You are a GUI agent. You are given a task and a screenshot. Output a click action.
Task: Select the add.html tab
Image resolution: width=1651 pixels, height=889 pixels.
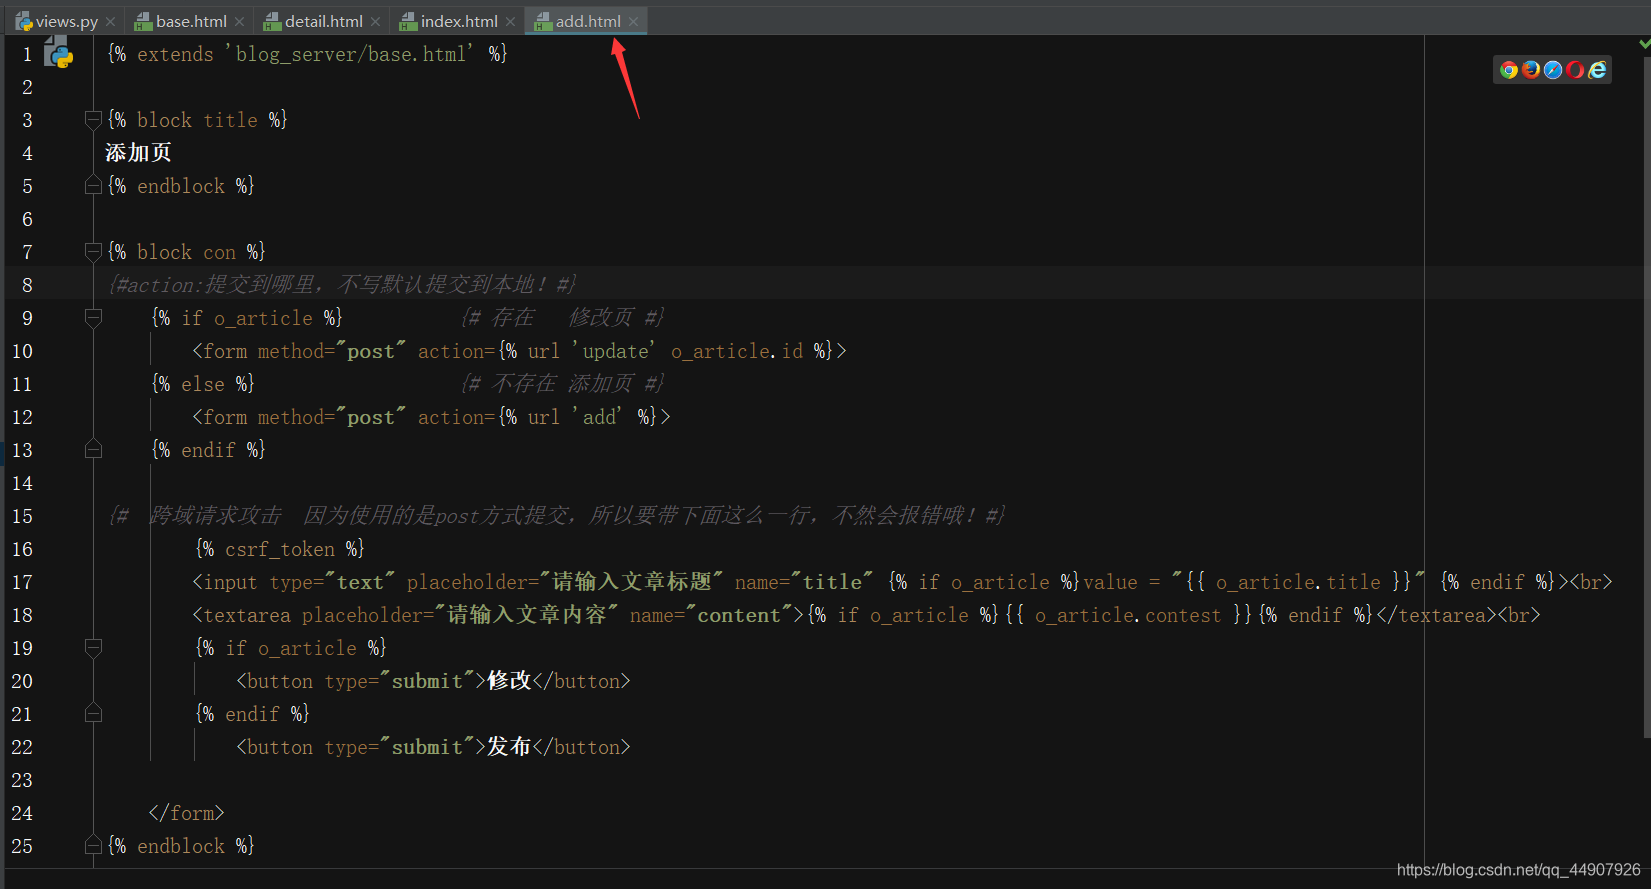pyautogui.click(x=588, y=21)
